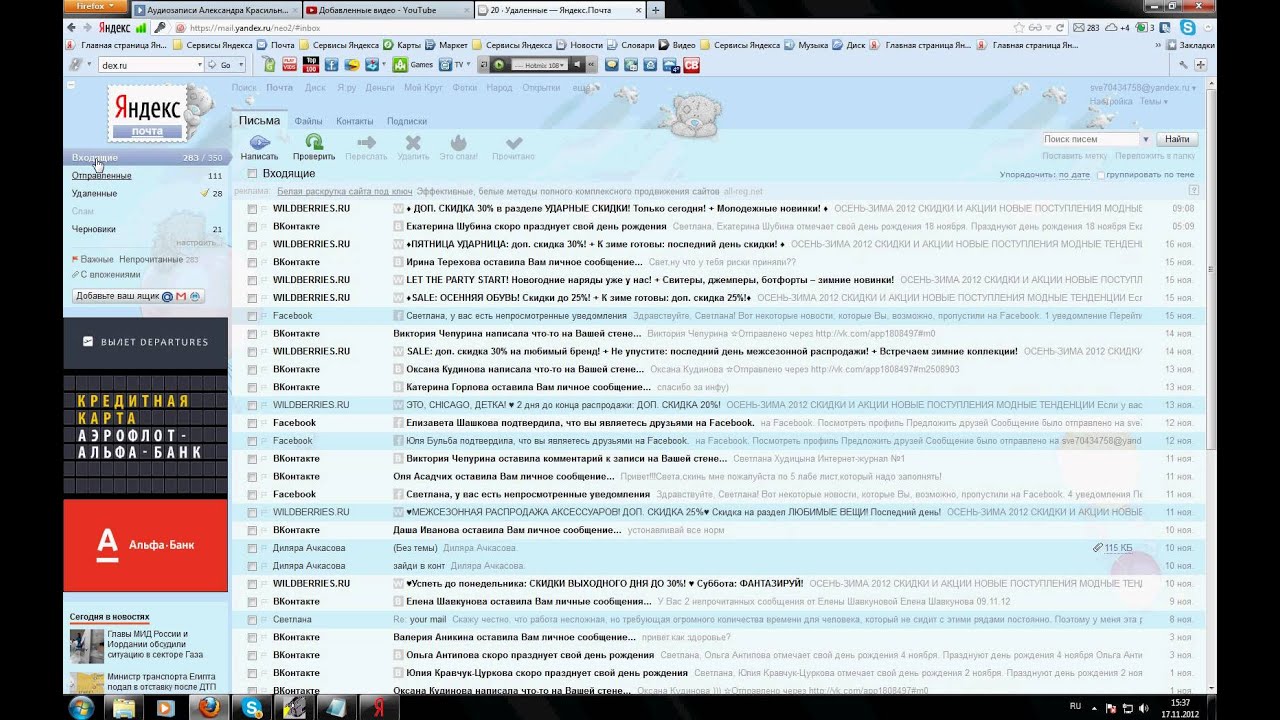Tick checkbox of ПЯТНИЦА УДАРНИЦА WILDBERRIES email
This screenshot has height=720, width=1280.
(252, 244)
